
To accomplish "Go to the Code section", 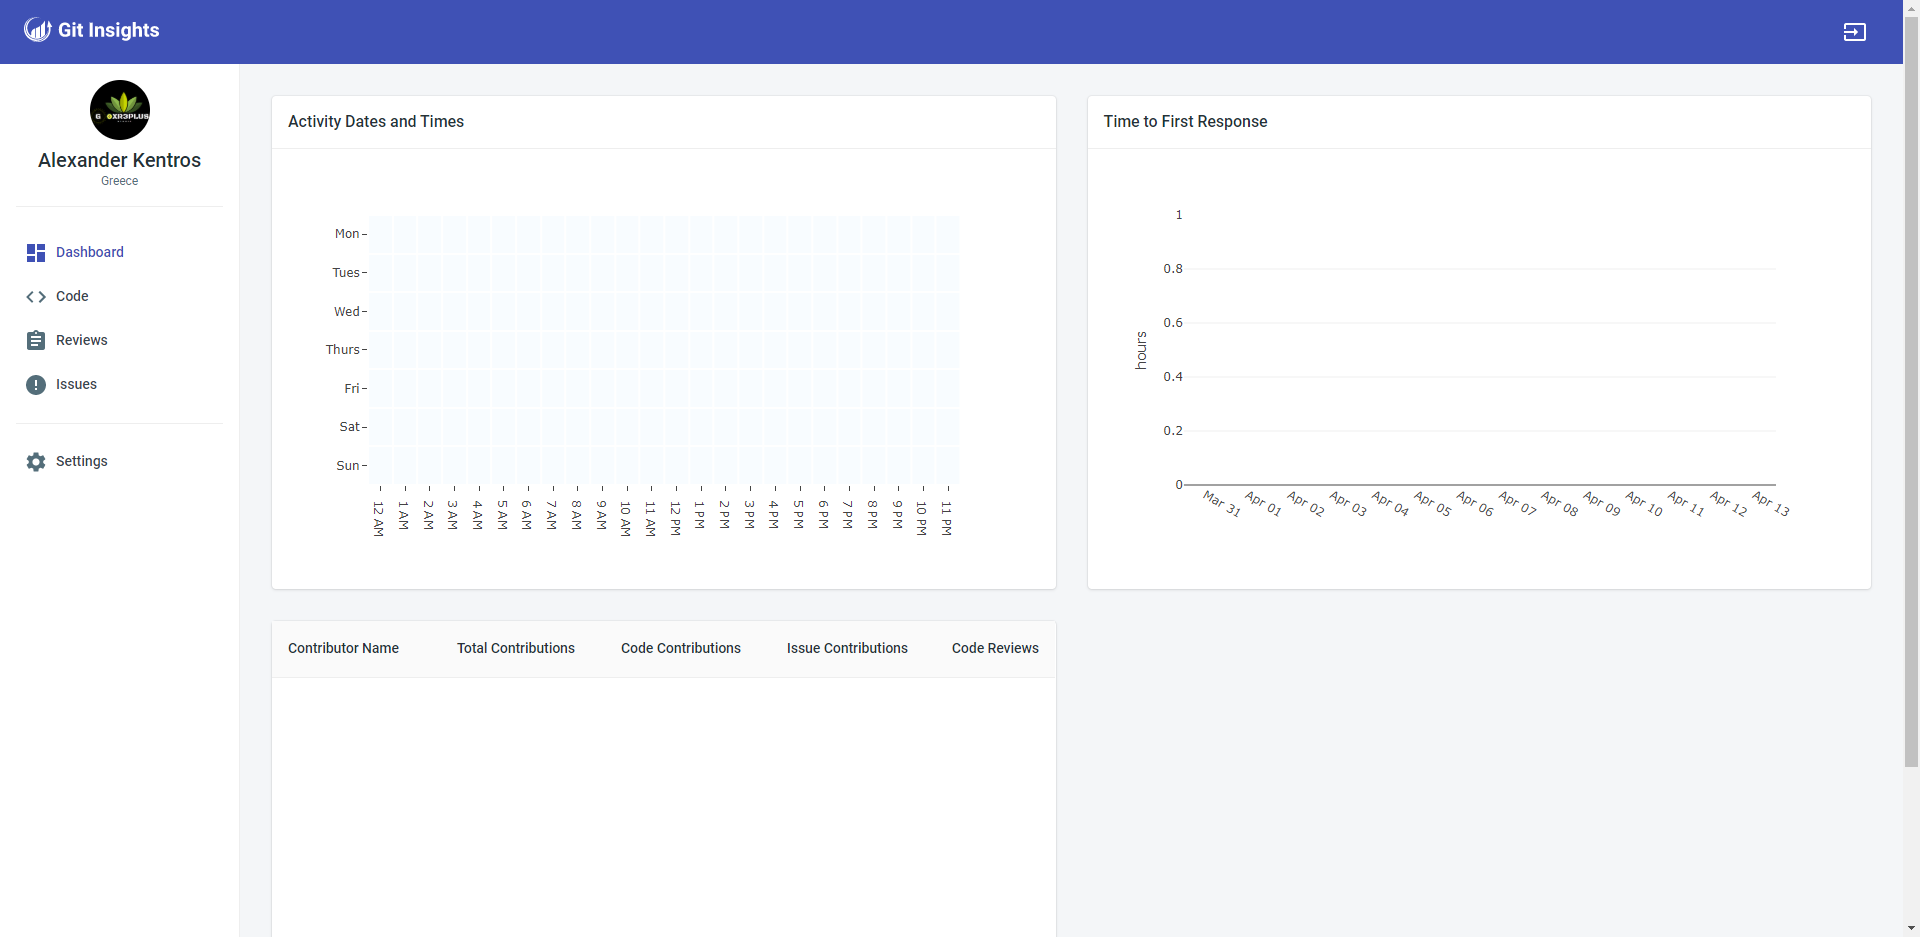I will click(x=120, y=297).
